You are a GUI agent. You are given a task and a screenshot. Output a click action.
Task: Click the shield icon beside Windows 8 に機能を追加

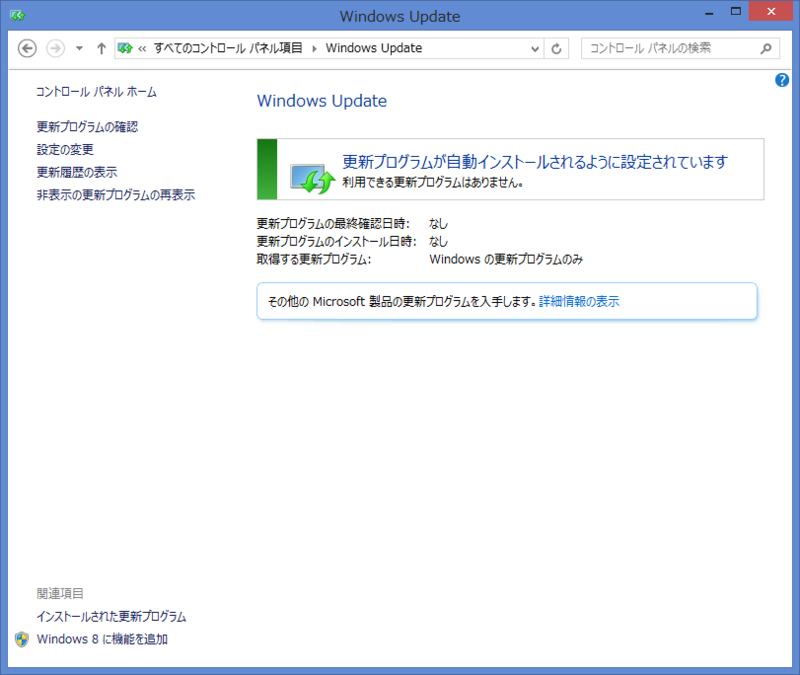[x=21, y=639]
